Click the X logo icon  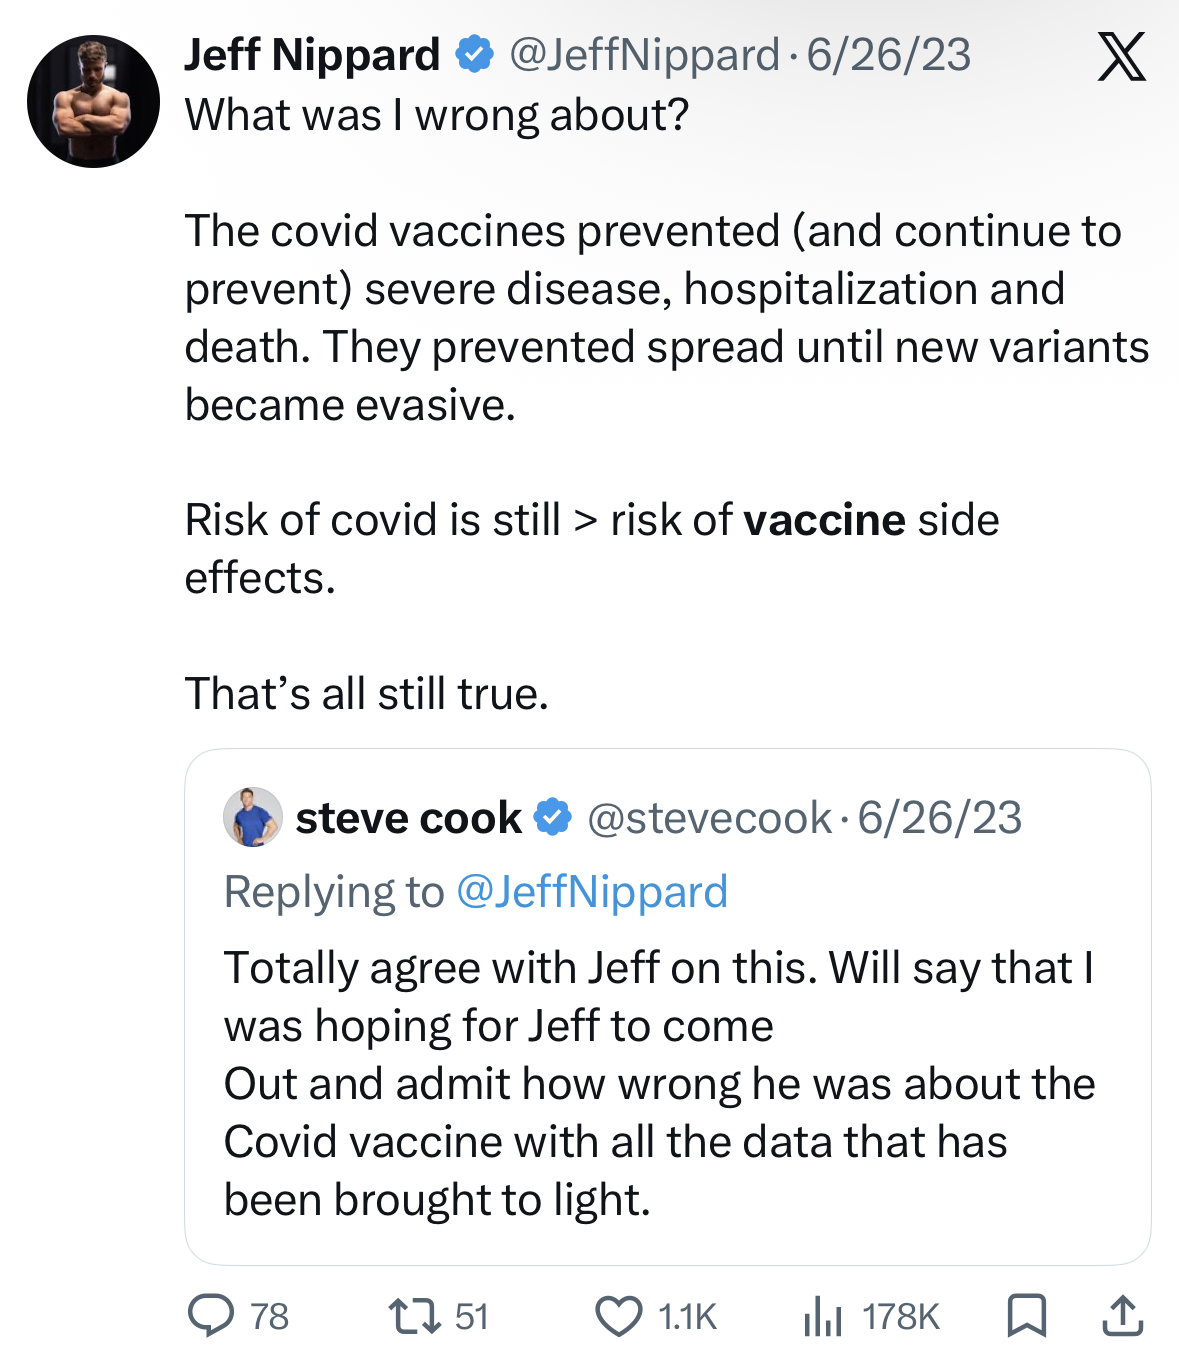(1121, 56)
